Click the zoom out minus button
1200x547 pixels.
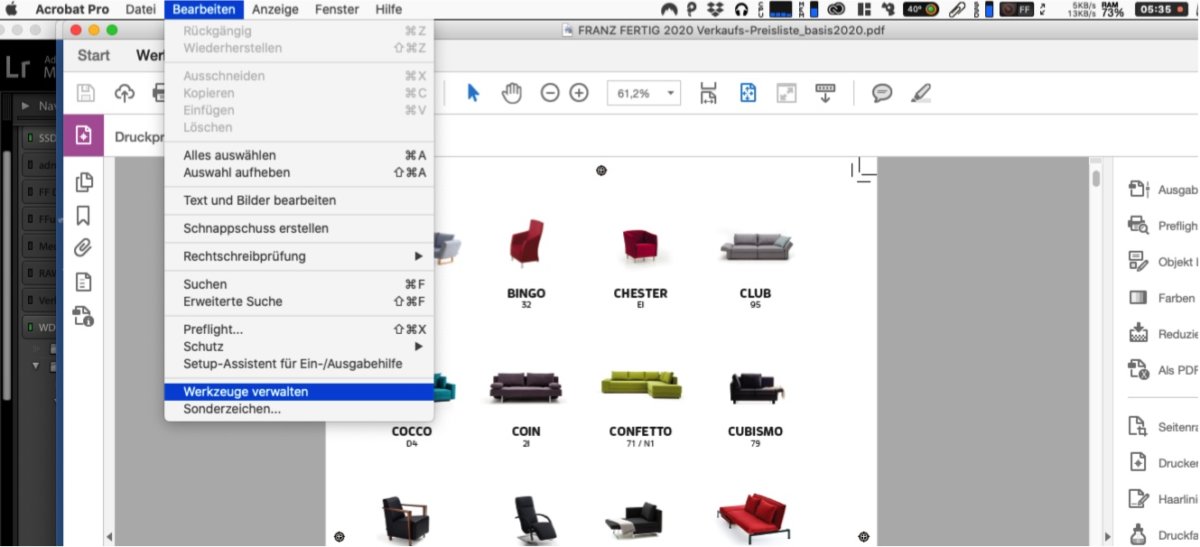point(550,93)
